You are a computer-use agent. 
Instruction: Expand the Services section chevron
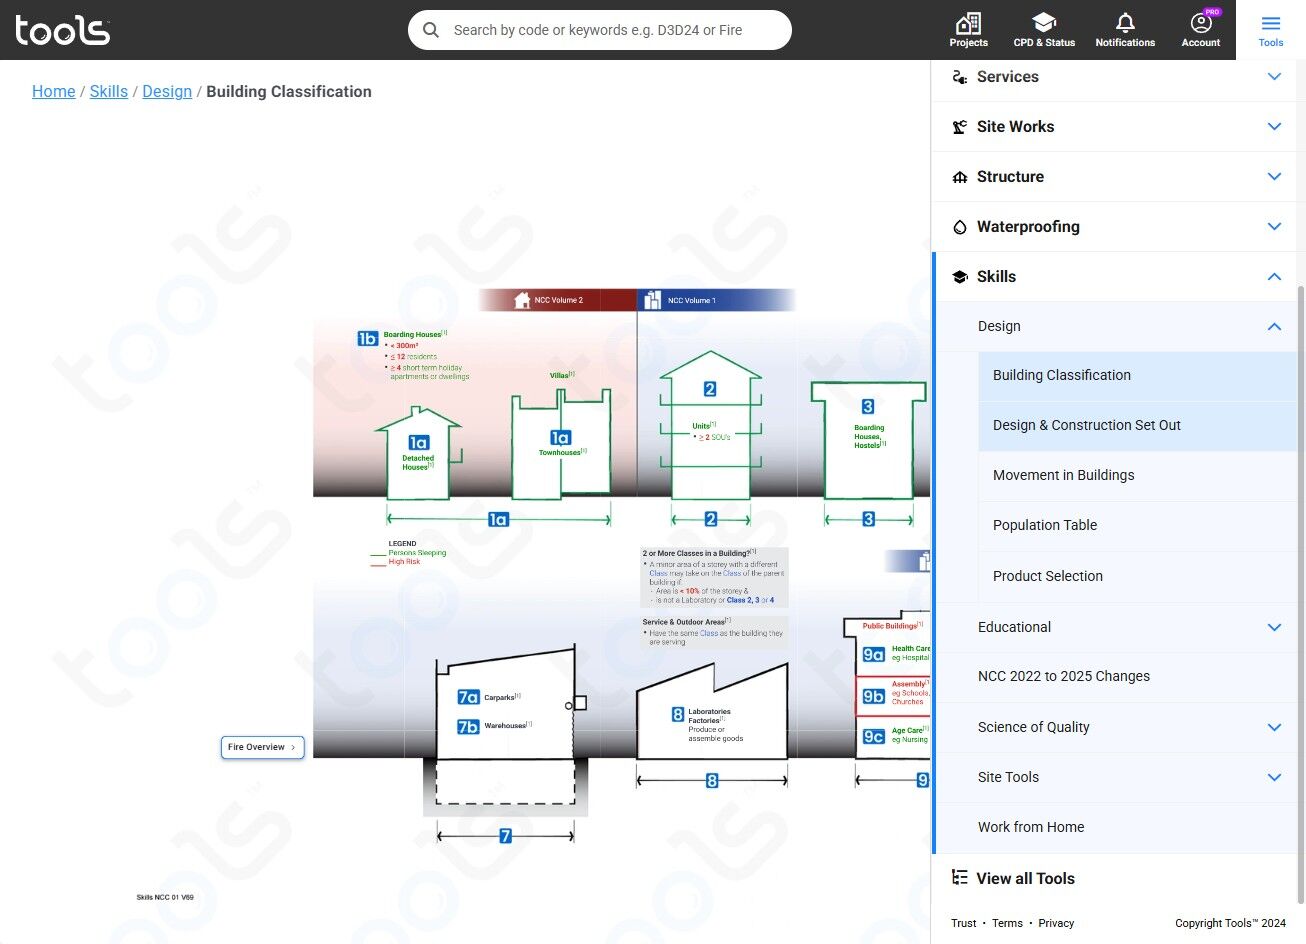click(1274, 77)
